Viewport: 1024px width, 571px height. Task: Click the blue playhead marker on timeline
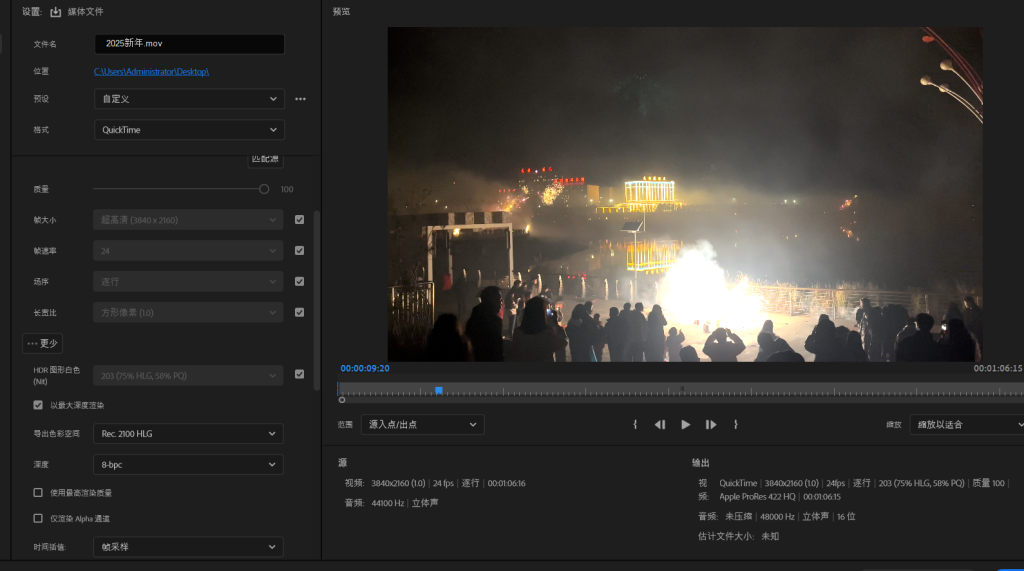pos(439,390)
